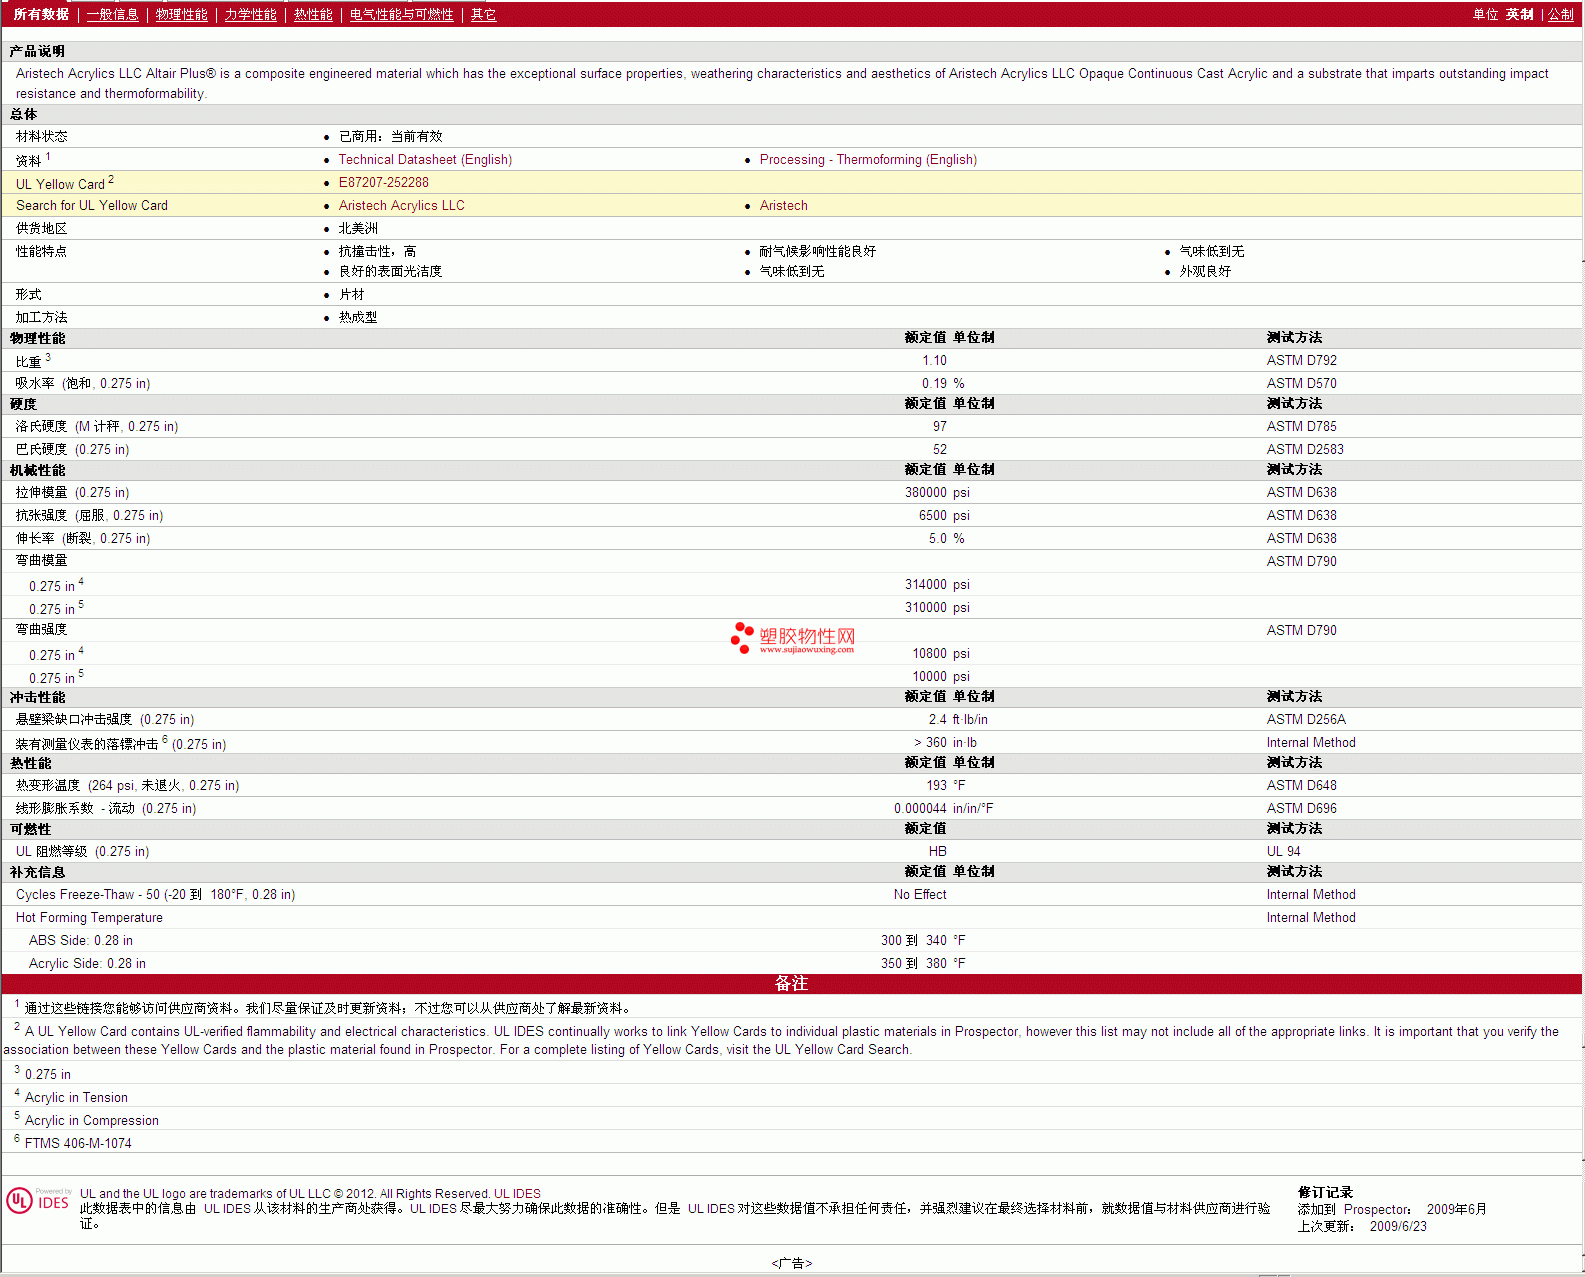Screen dimensions: 1585x1277
Task: Select the specific gravity value 1.10
Action: [x=934, y=360]
